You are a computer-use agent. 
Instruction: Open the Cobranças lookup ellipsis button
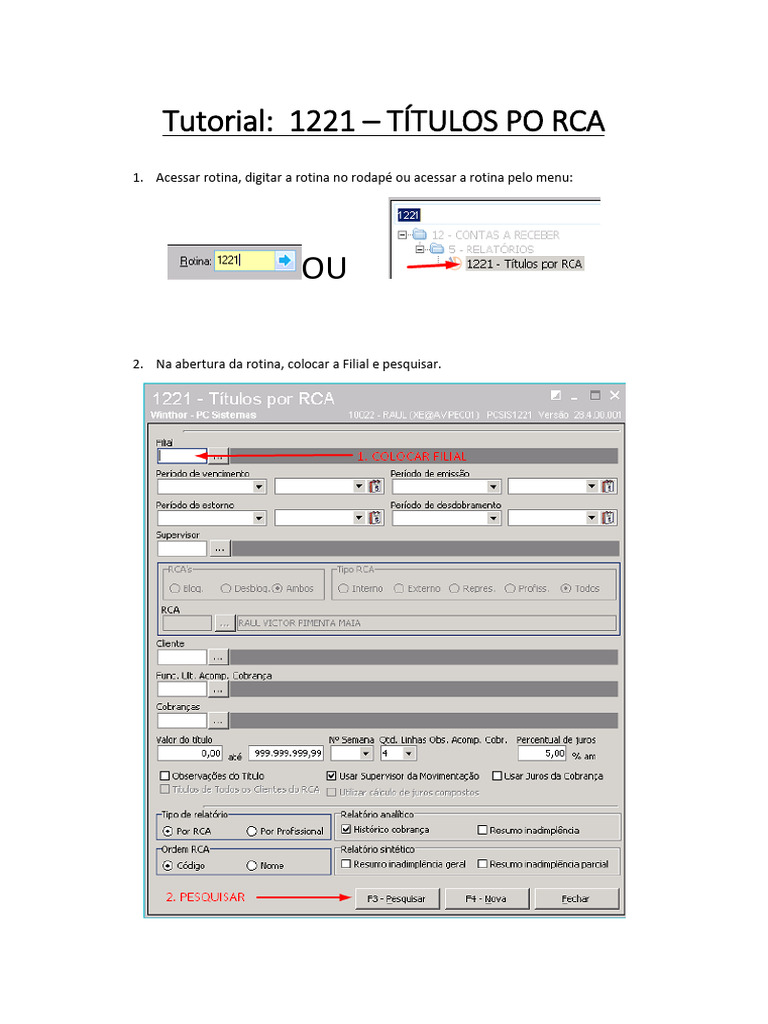(218, 721)
